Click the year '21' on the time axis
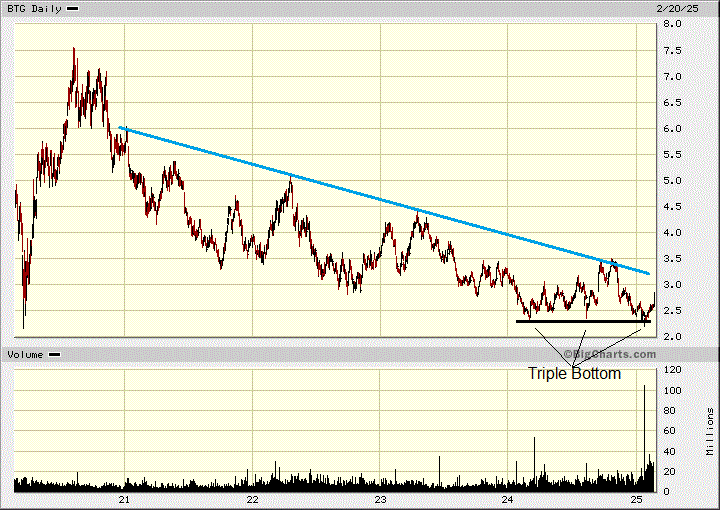The height and width of the screenshot is (510, 720). click(x=124, y=500)
